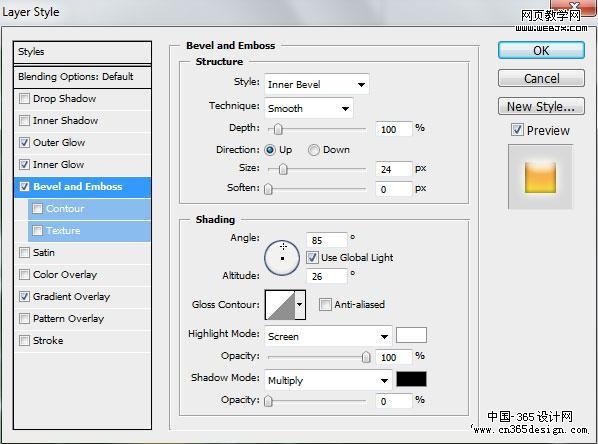The image size is (598, 444).
Task: Click the white Highlight Mode color swatch
Action: click(x=411, y=335)
